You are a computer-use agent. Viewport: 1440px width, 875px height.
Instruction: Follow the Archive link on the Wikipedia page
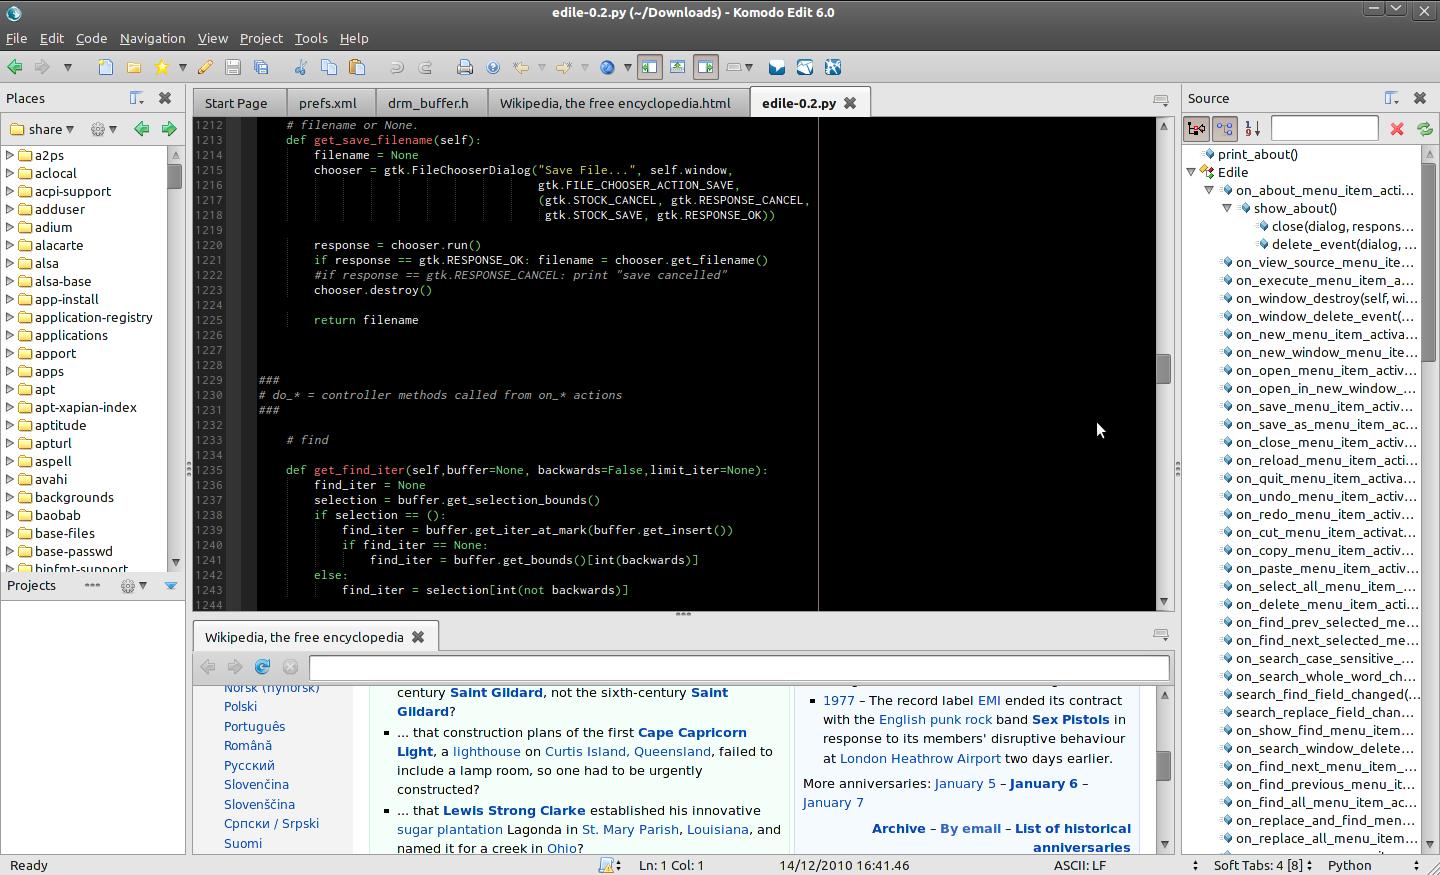click(898, 828)
